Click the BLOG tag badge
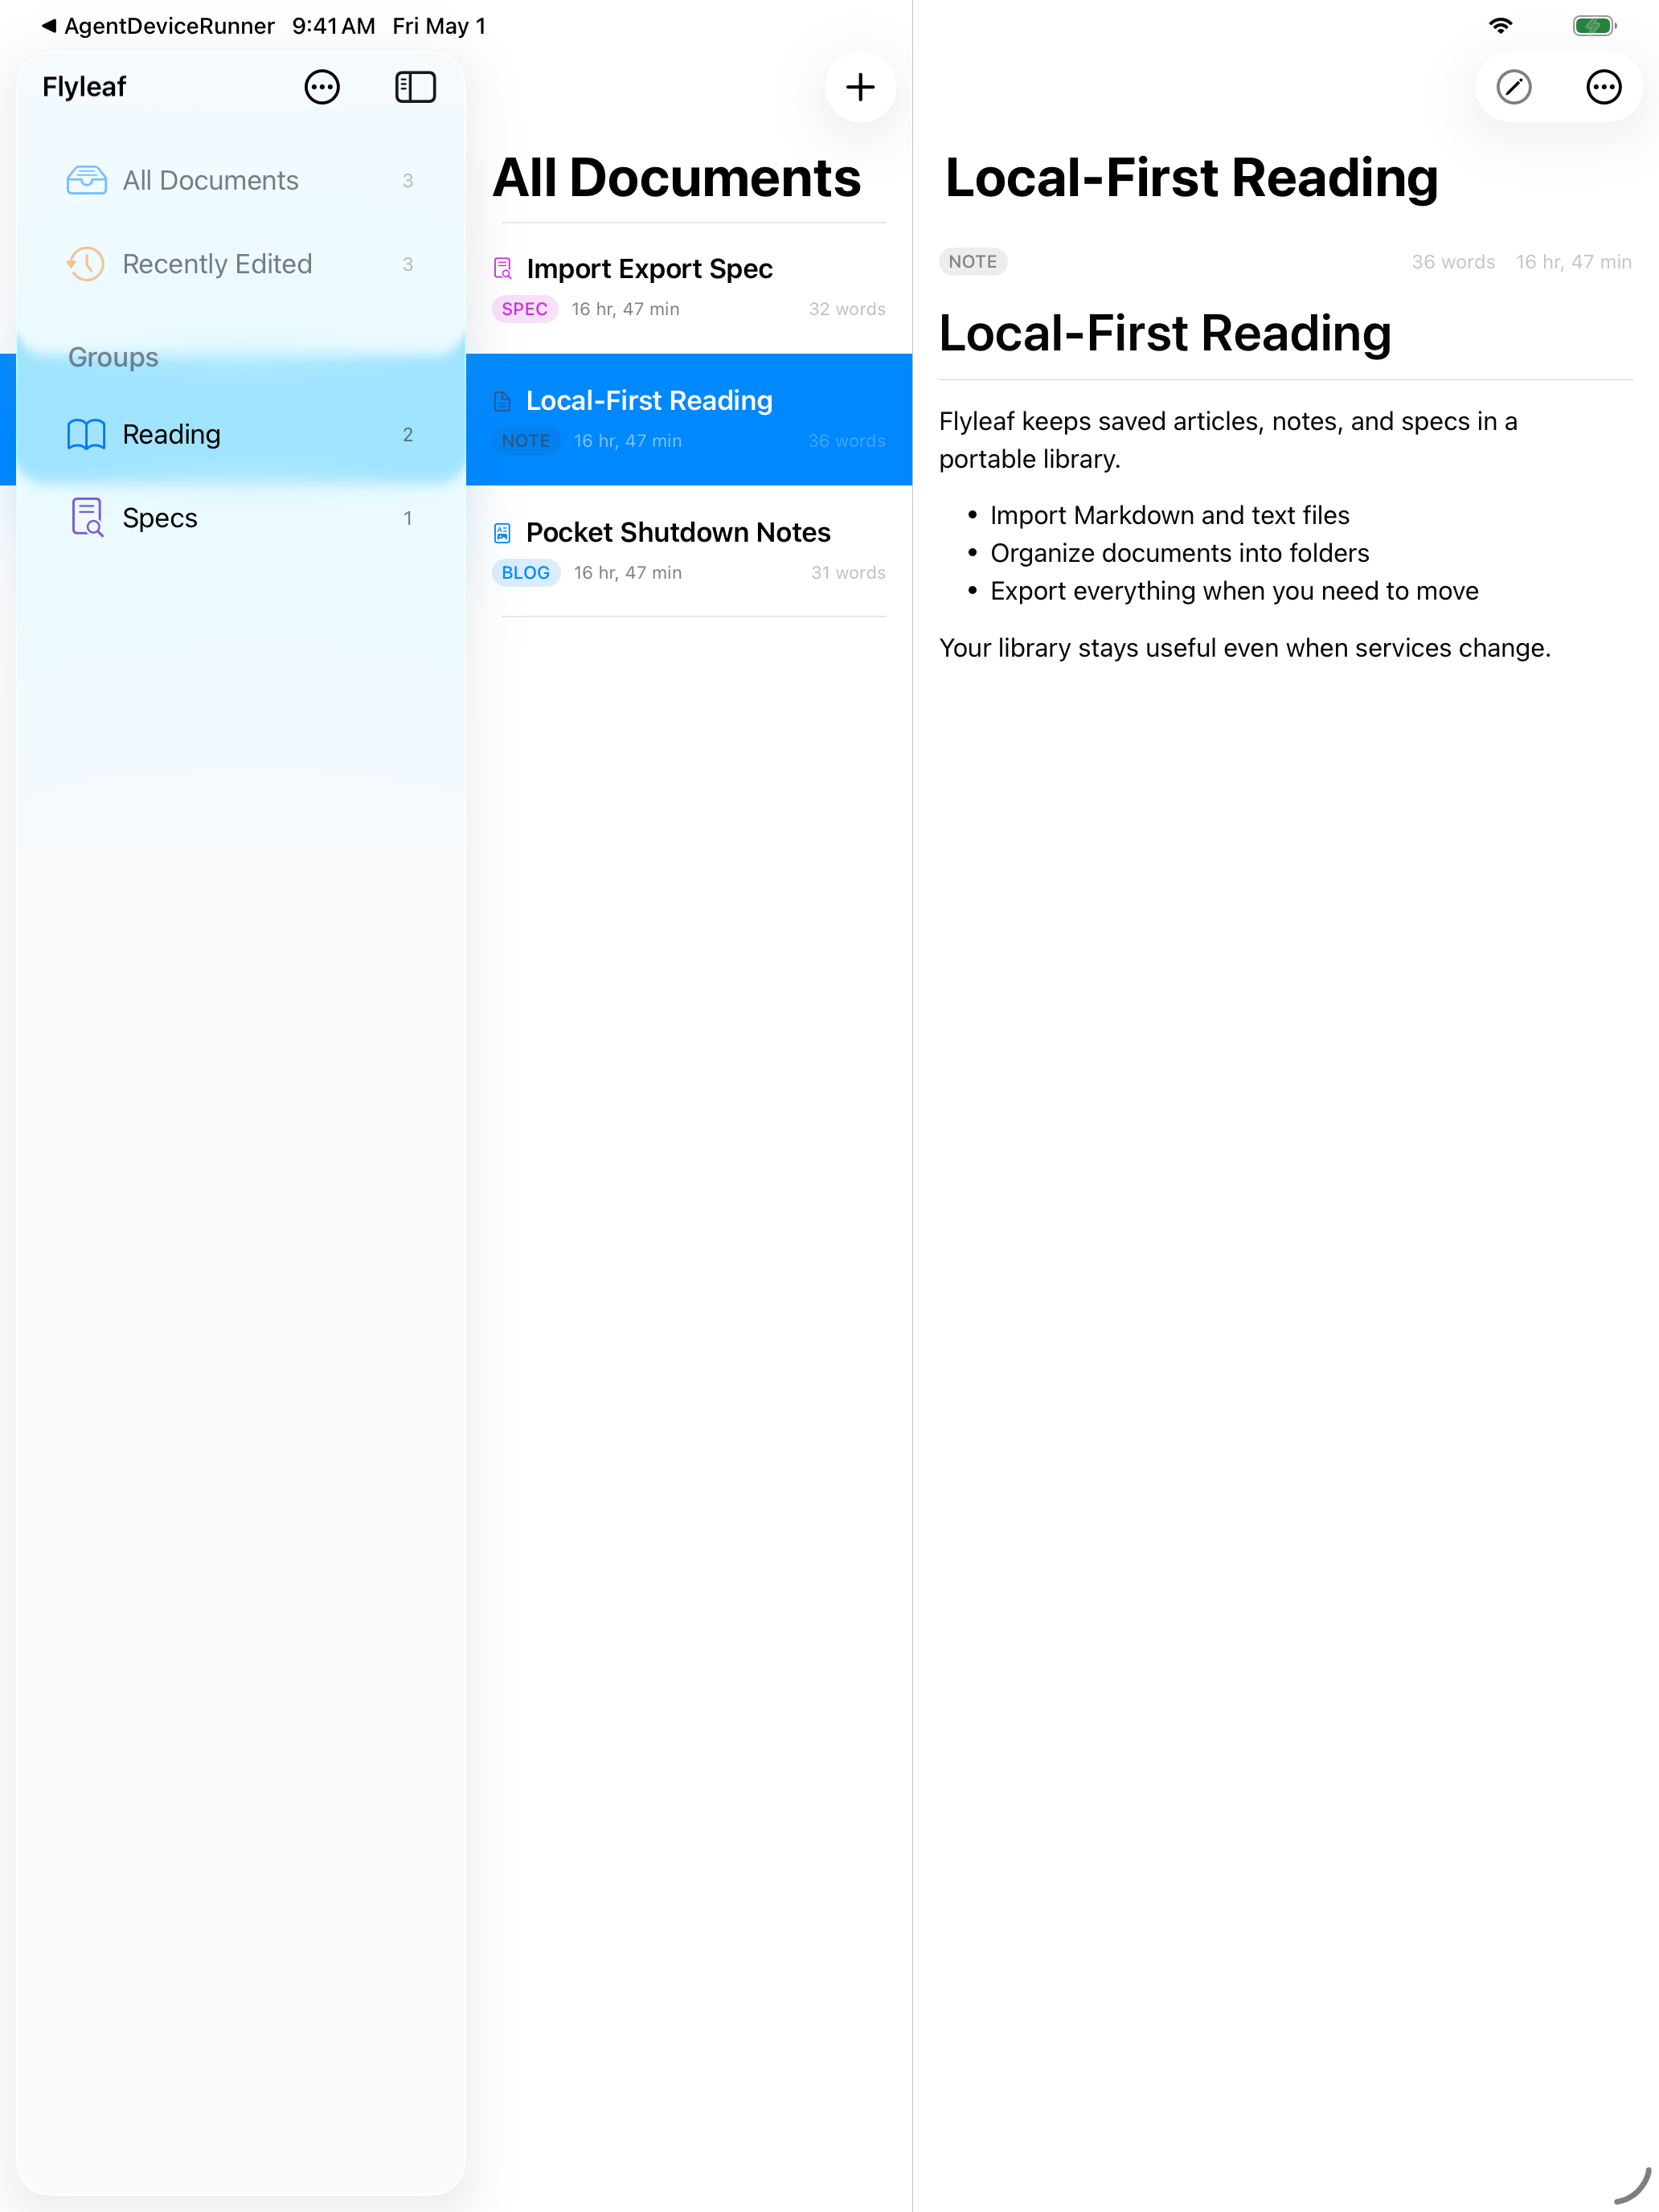Screen dimensions: 1659x2212 pos(526,573)
